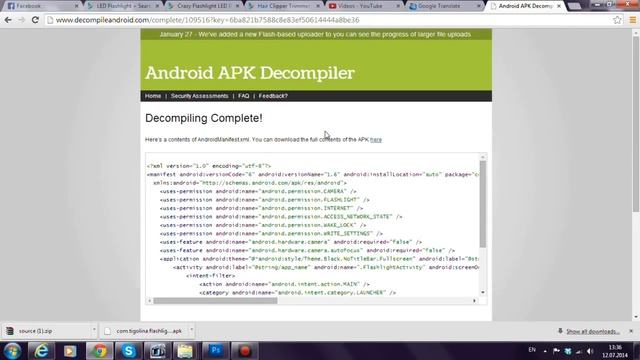The image size is (640, 360).
Task: Open the FAQ link
Action: (244, 96)
